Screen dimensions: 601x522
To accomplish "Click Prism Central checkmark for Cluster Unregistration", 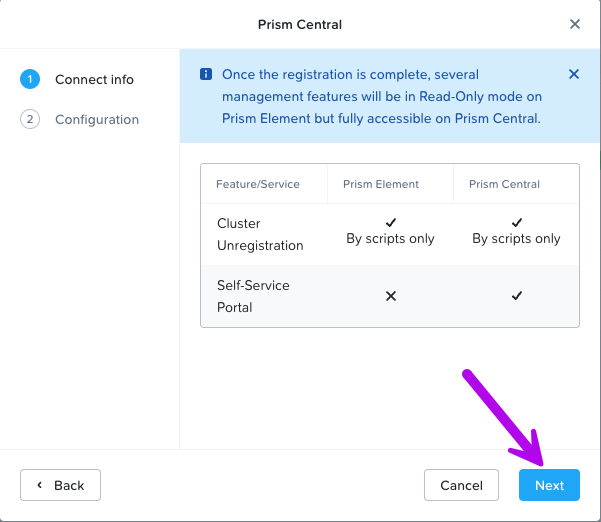I will pos(516,222).
